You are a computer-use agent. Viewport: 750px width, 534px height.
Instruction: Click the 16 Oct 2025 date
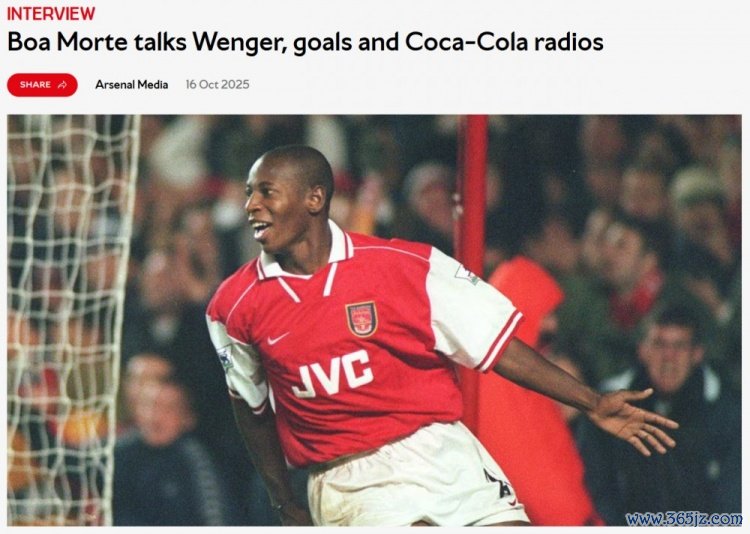click(218, 85)
